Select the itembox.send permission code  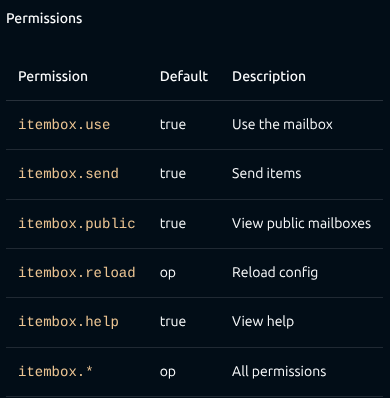(x=68, y=173)
